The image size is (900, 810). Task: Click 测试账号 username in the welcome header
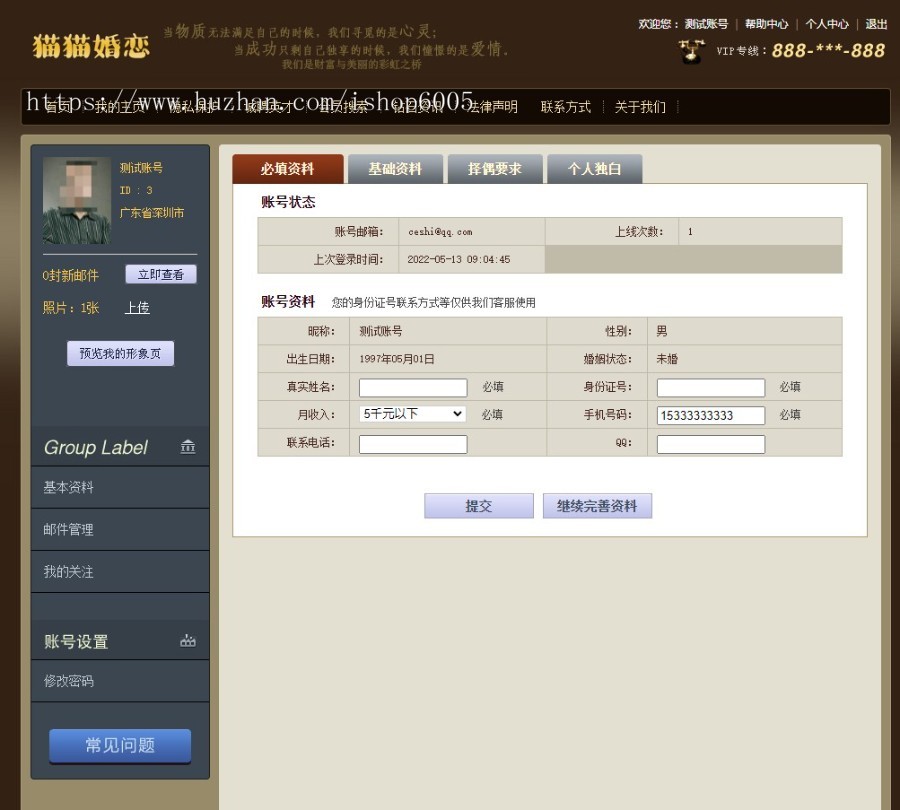[706, 24]
